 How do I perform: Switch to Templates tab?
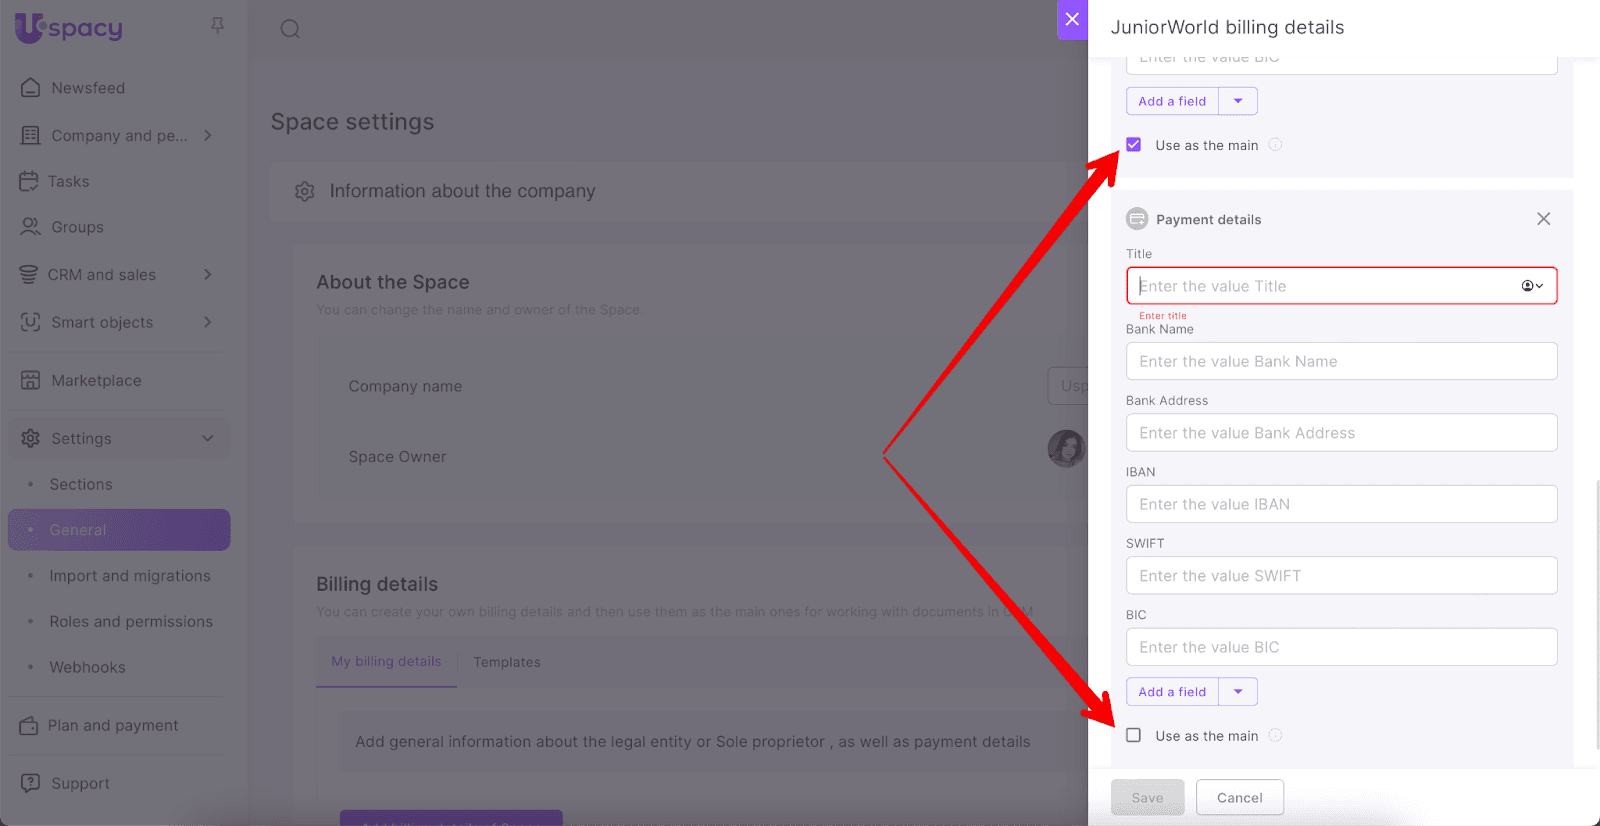pyautogui.click(x=507, y=662)
